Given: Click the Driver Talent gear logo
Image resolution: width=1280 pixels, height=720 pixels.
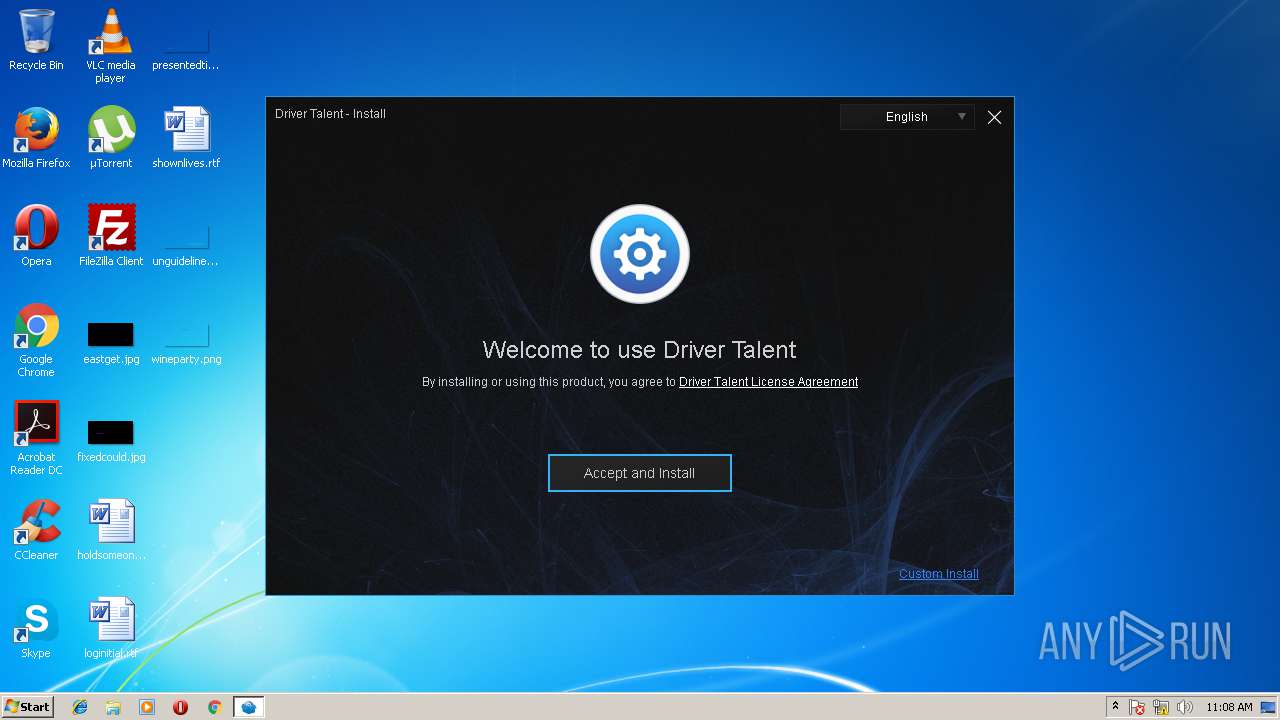Looking at the screenshot, I should 640,254.
